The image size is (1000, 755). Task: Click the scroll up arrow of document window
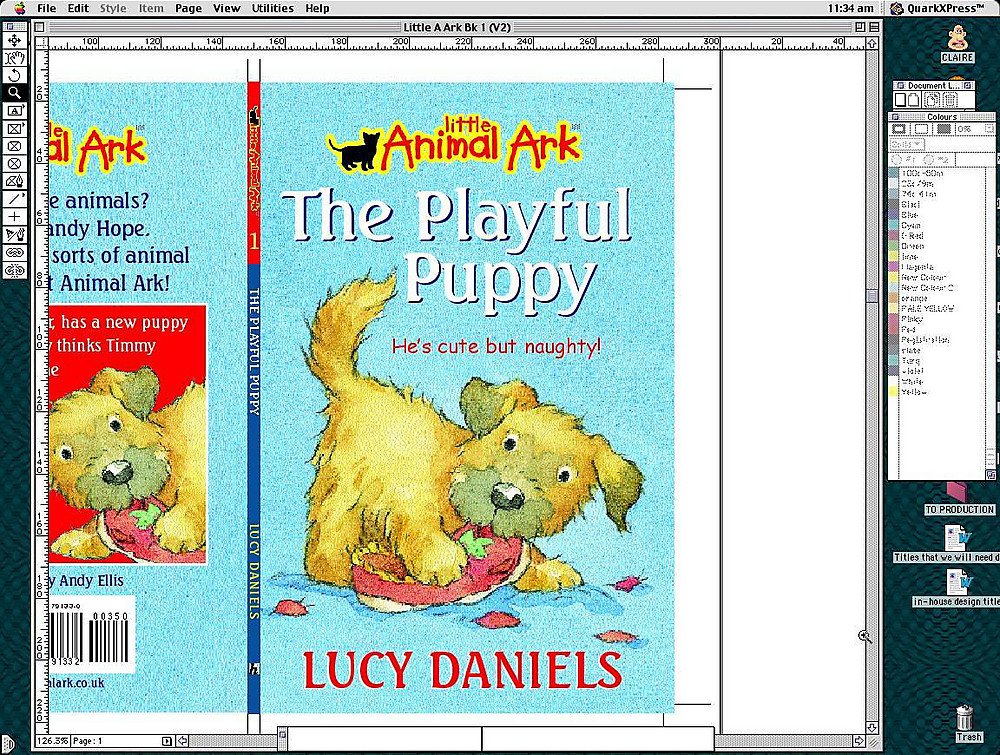[872, 43]
